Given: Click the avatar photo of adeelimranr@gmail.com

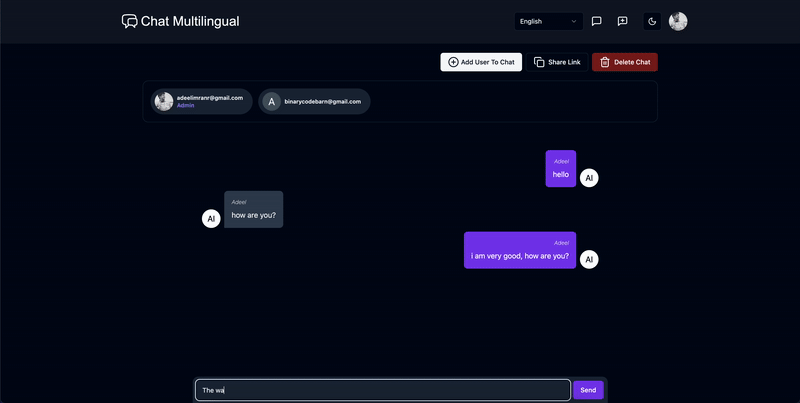Looking at the screenshot, I should click(x=164, y=102).
